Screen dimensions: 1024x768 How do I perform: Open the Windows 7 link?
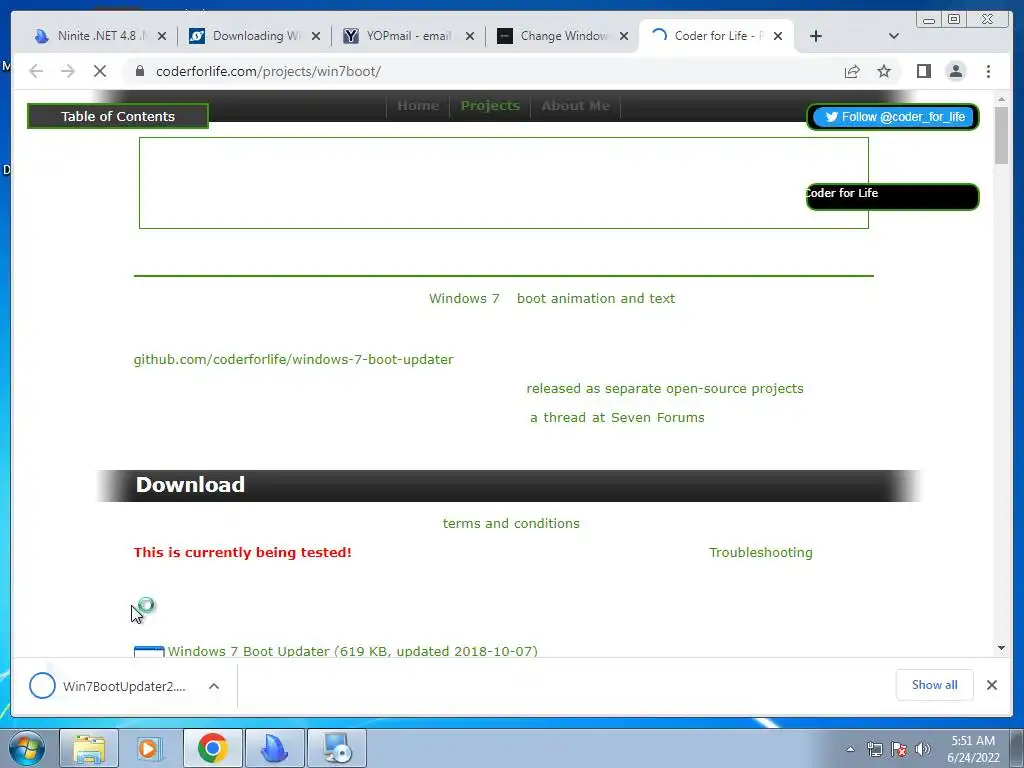point(464,298)
